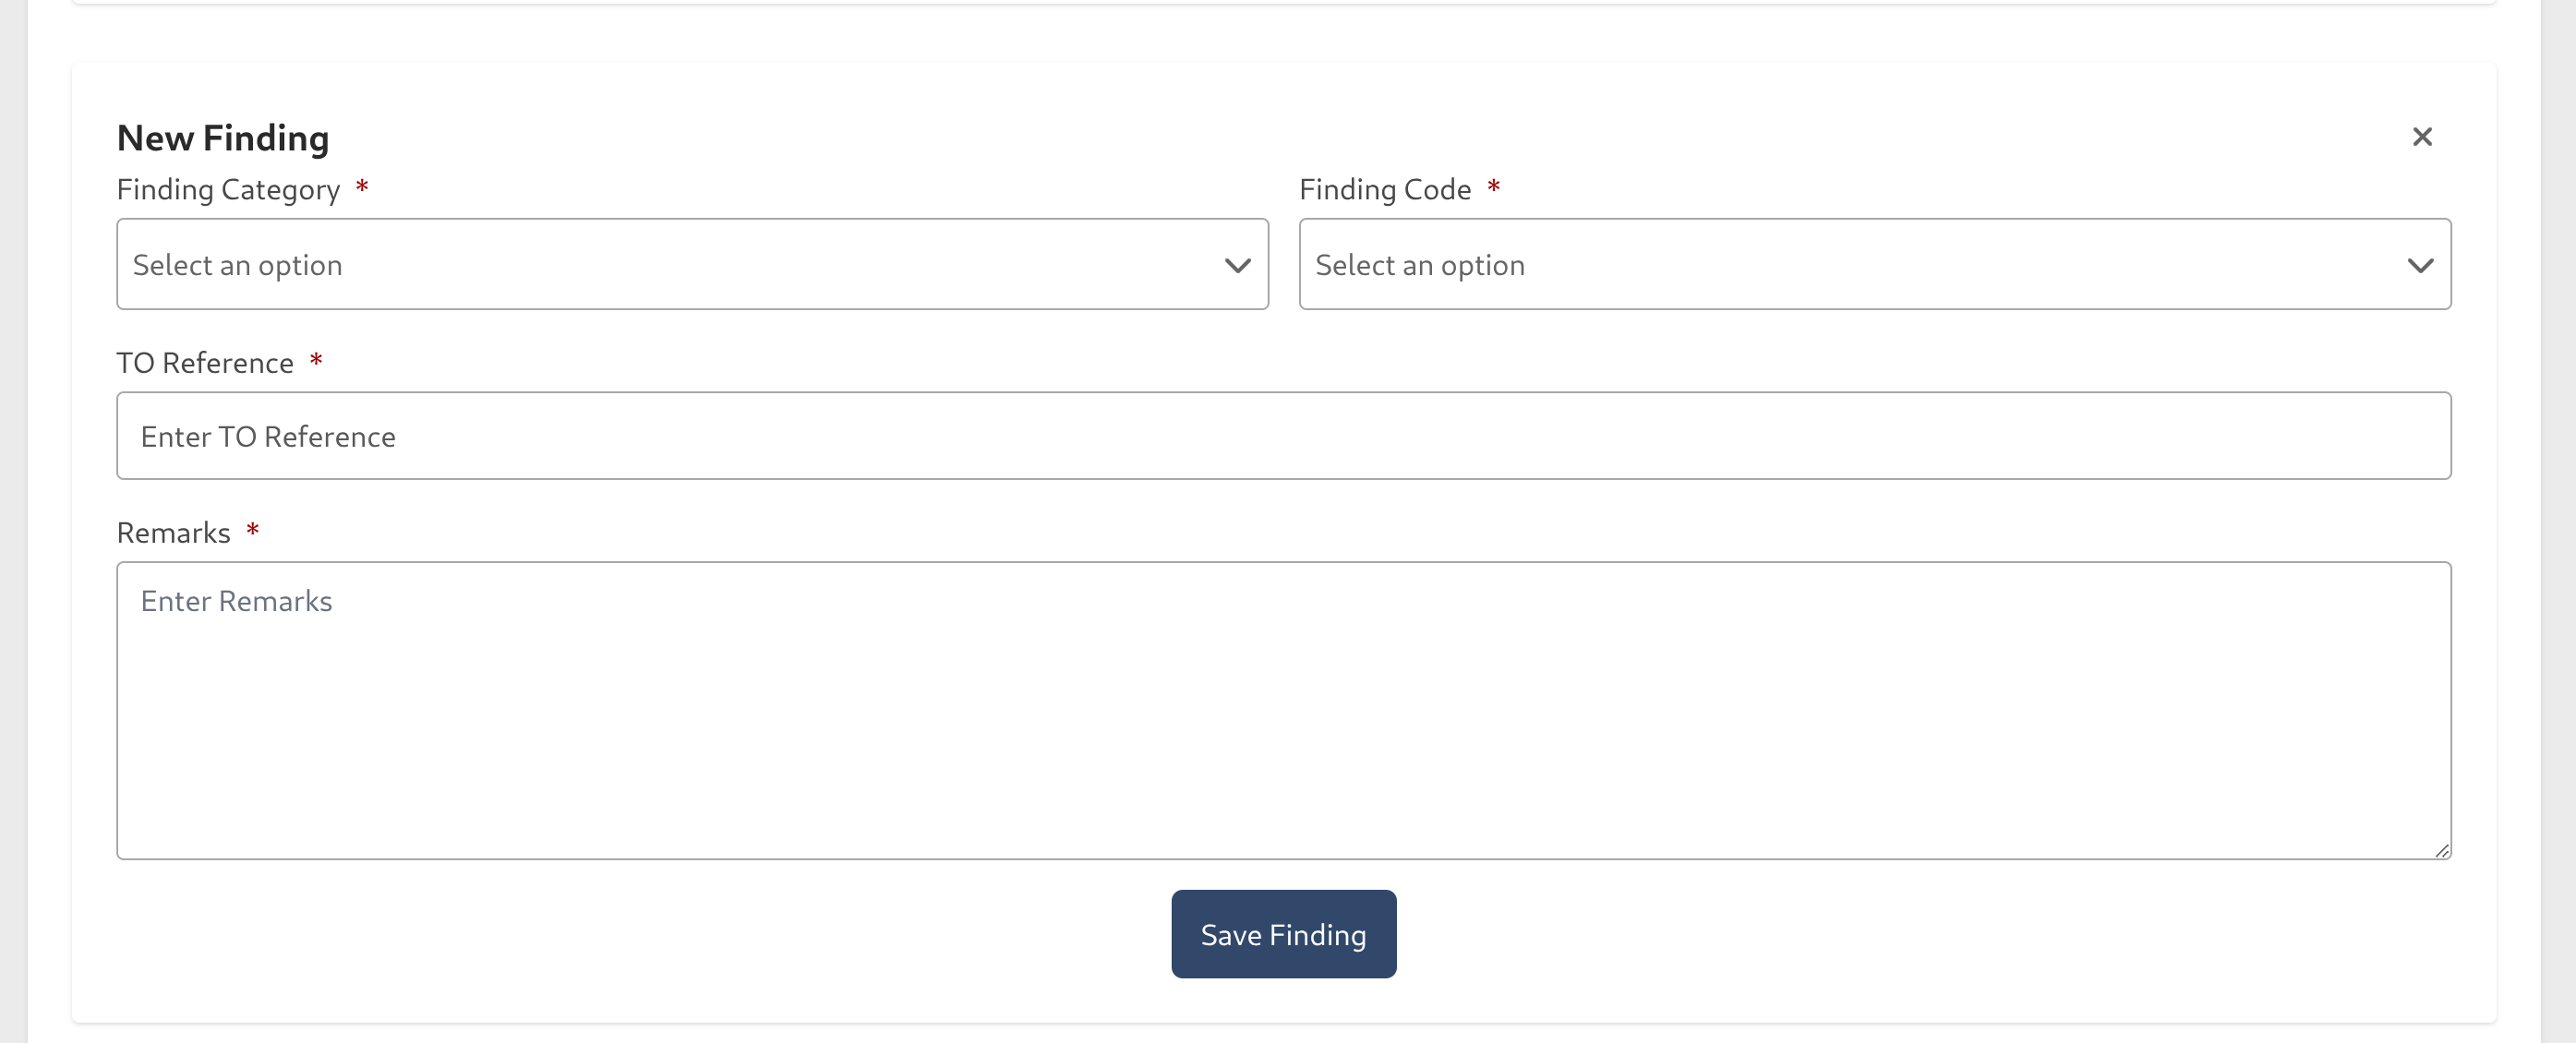Click the Remarks label text
The height and width of the screenshot is (1043, 2576).
[173, 533]
